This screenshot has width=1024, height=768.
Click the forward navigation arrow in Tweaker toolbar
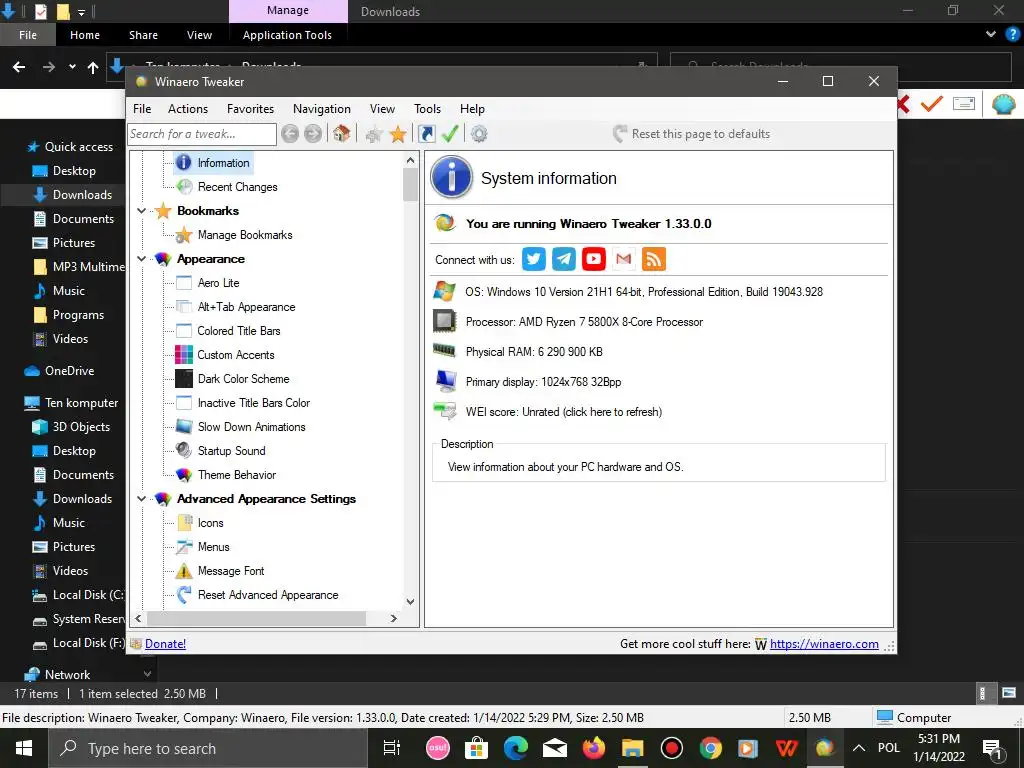tap(313, 134)
